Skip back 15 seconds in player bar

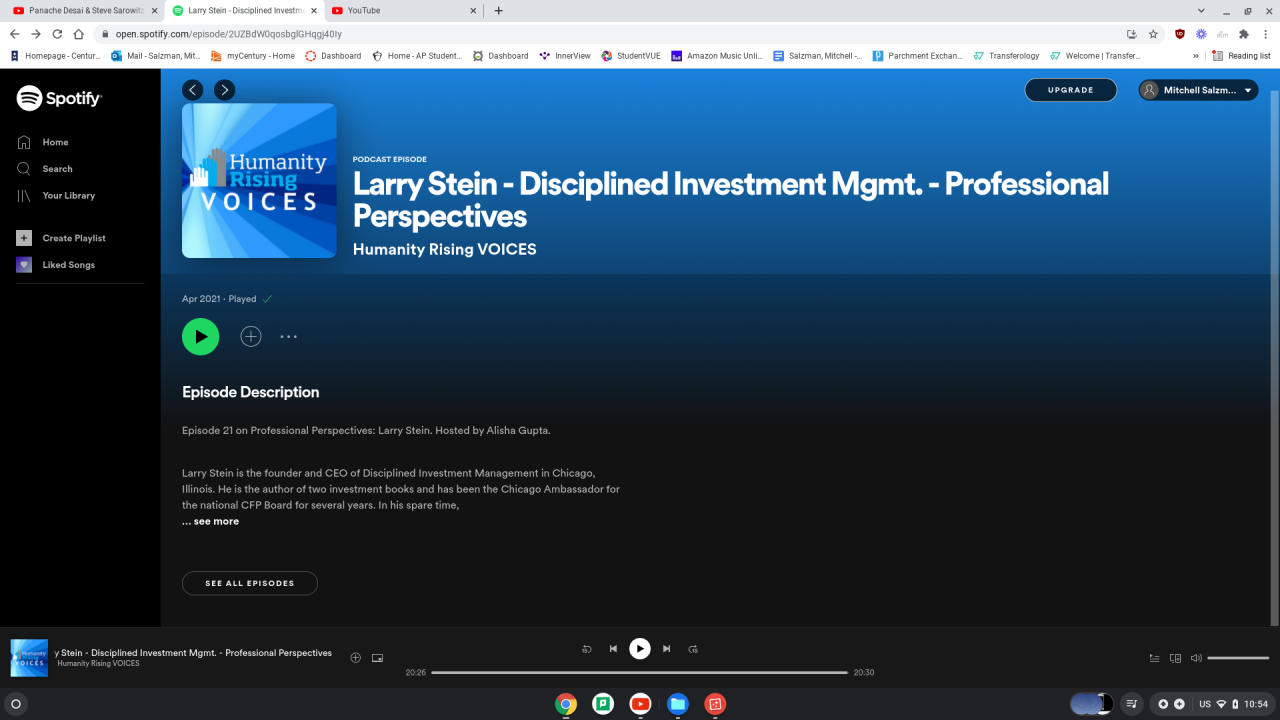(587, 649)
